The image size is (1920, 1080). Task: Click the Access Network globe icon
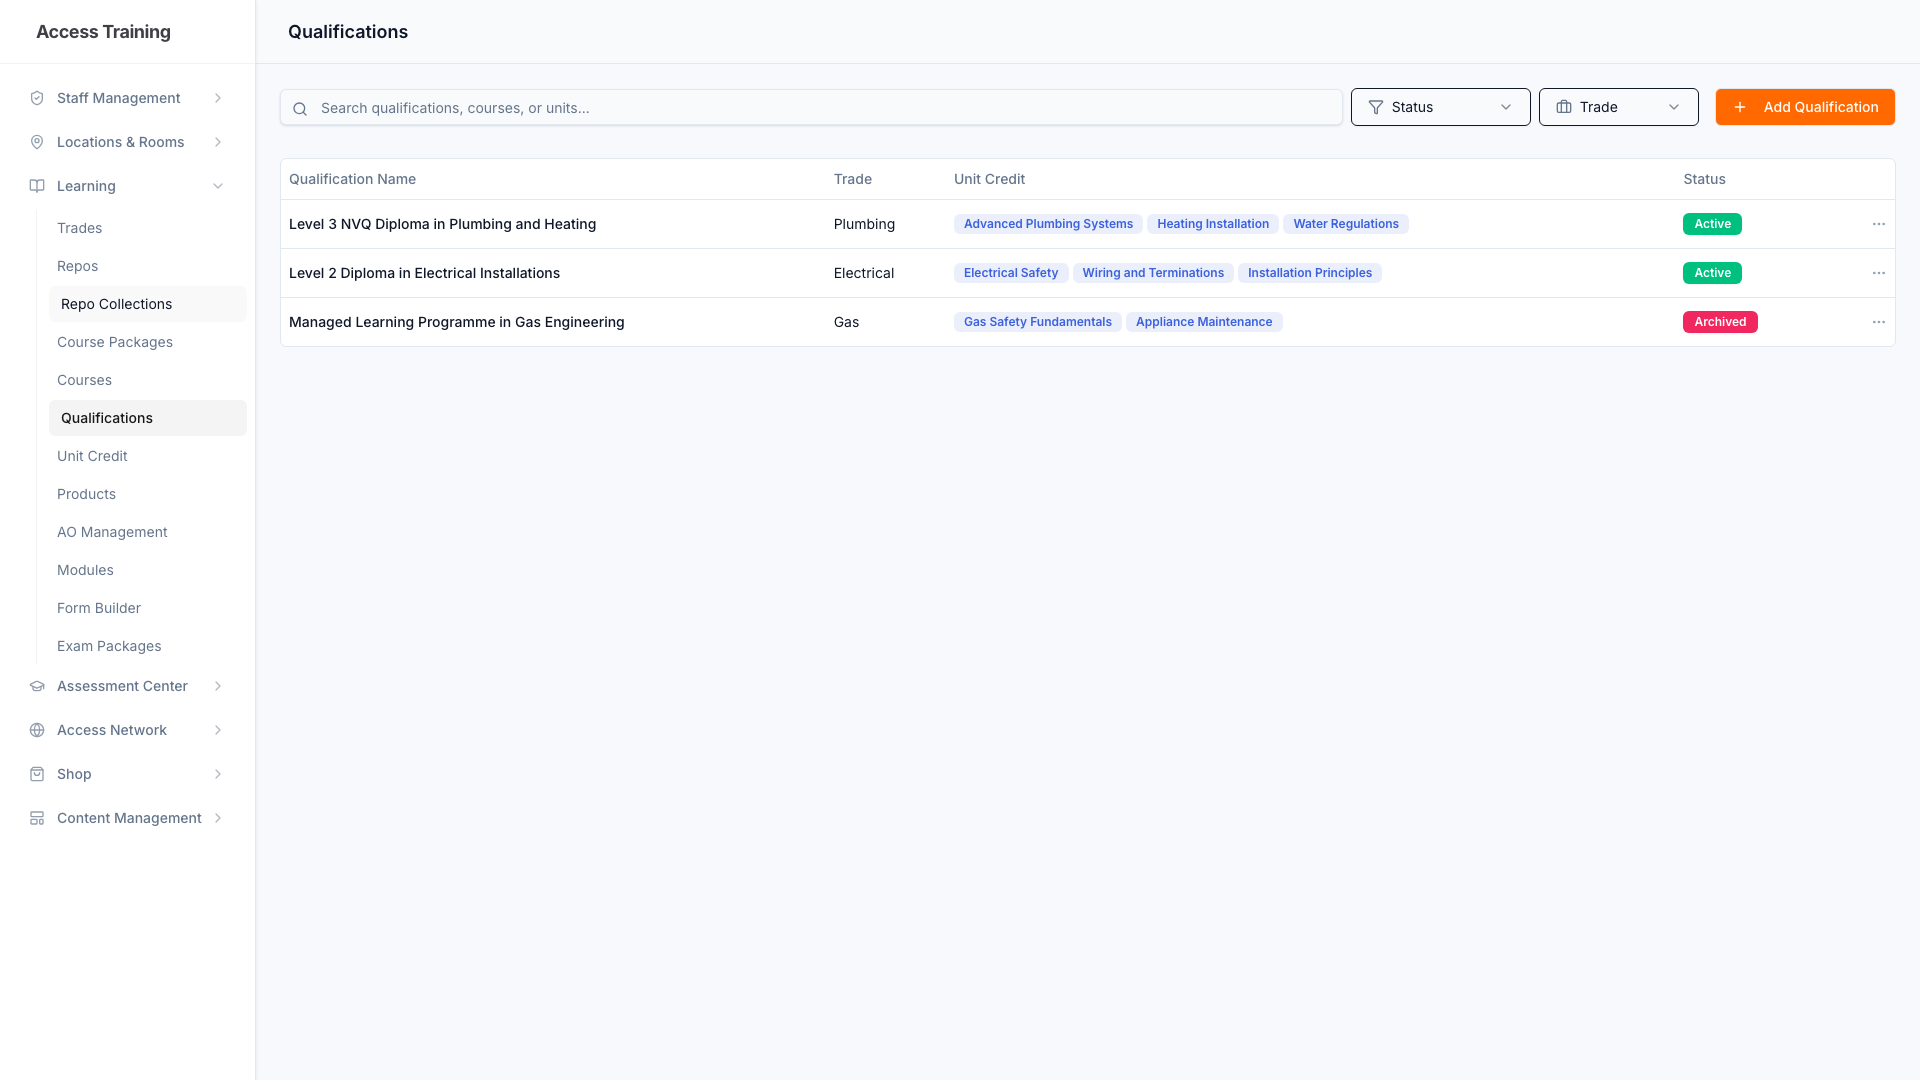[x=37, y=730]
